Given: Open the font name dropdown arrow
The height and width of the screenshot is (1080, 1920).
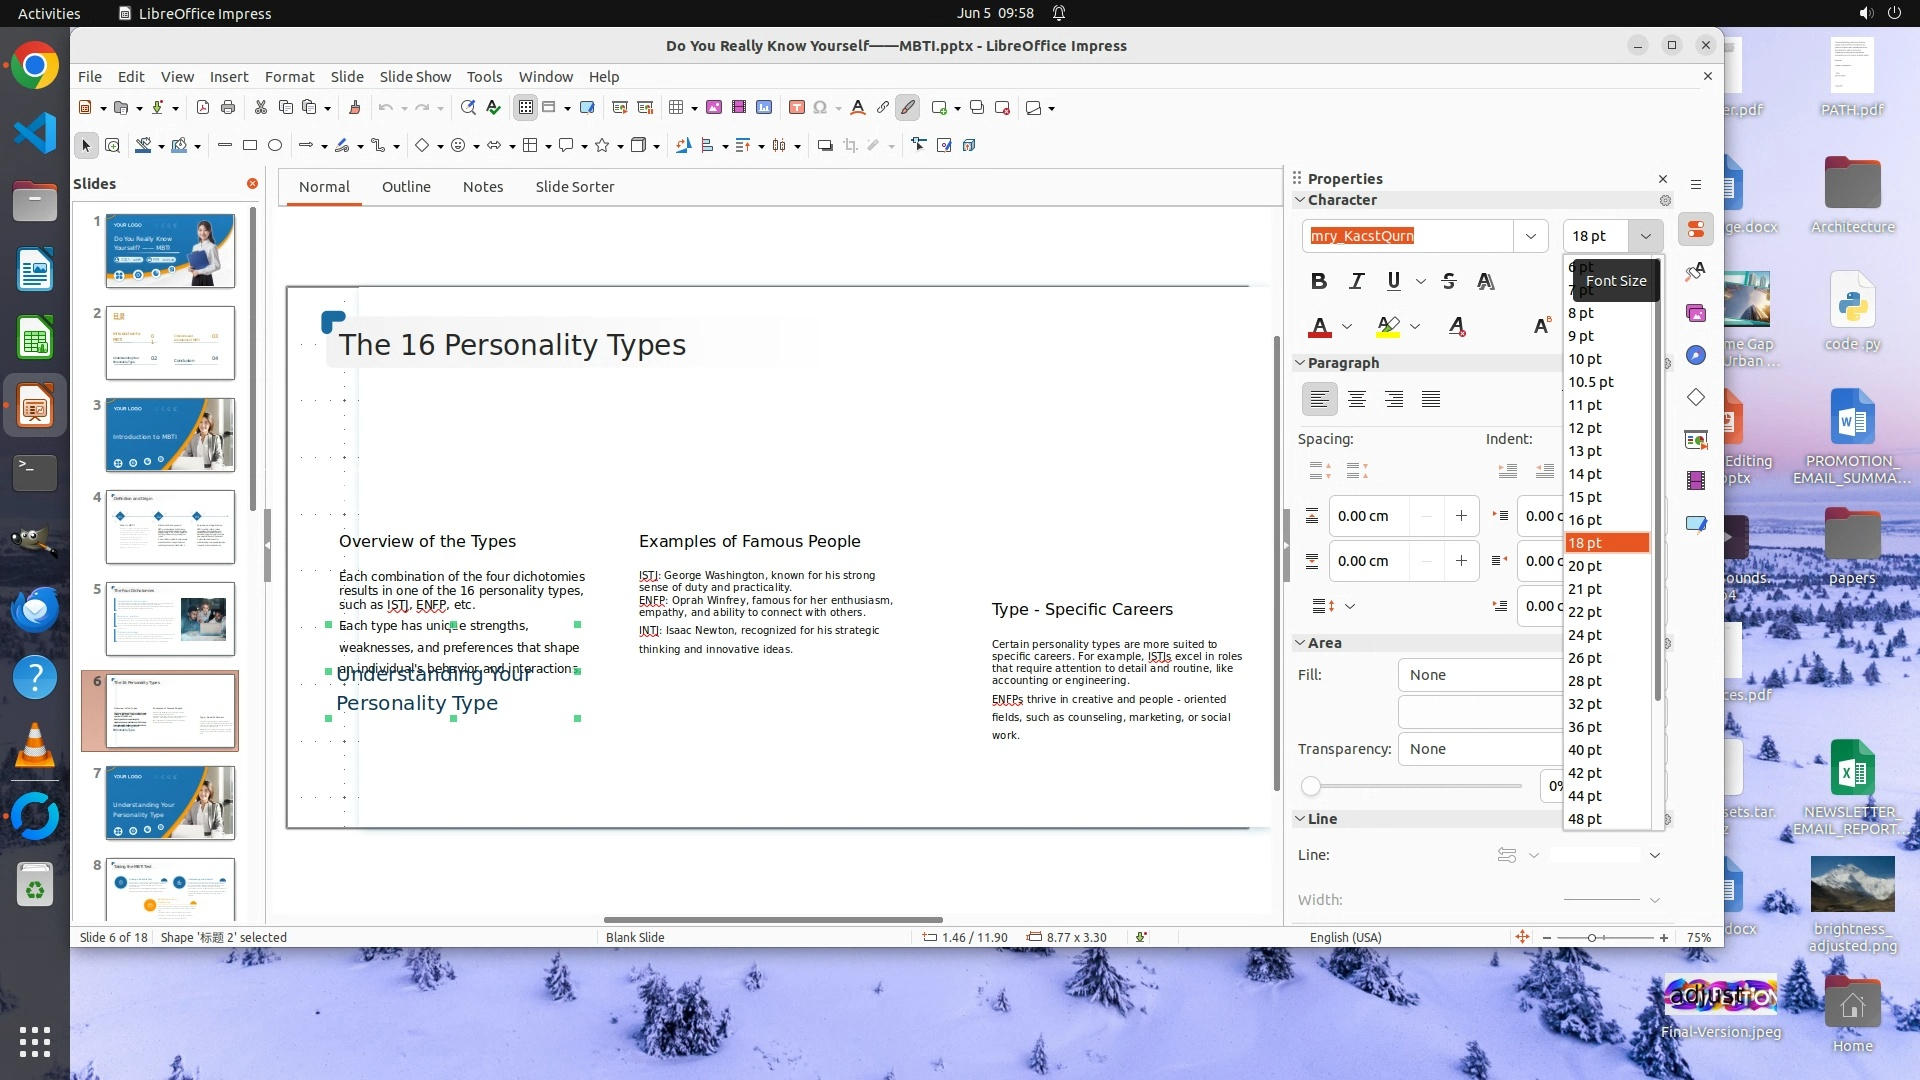Looking at the screenshot, I should coord(1530,236).
